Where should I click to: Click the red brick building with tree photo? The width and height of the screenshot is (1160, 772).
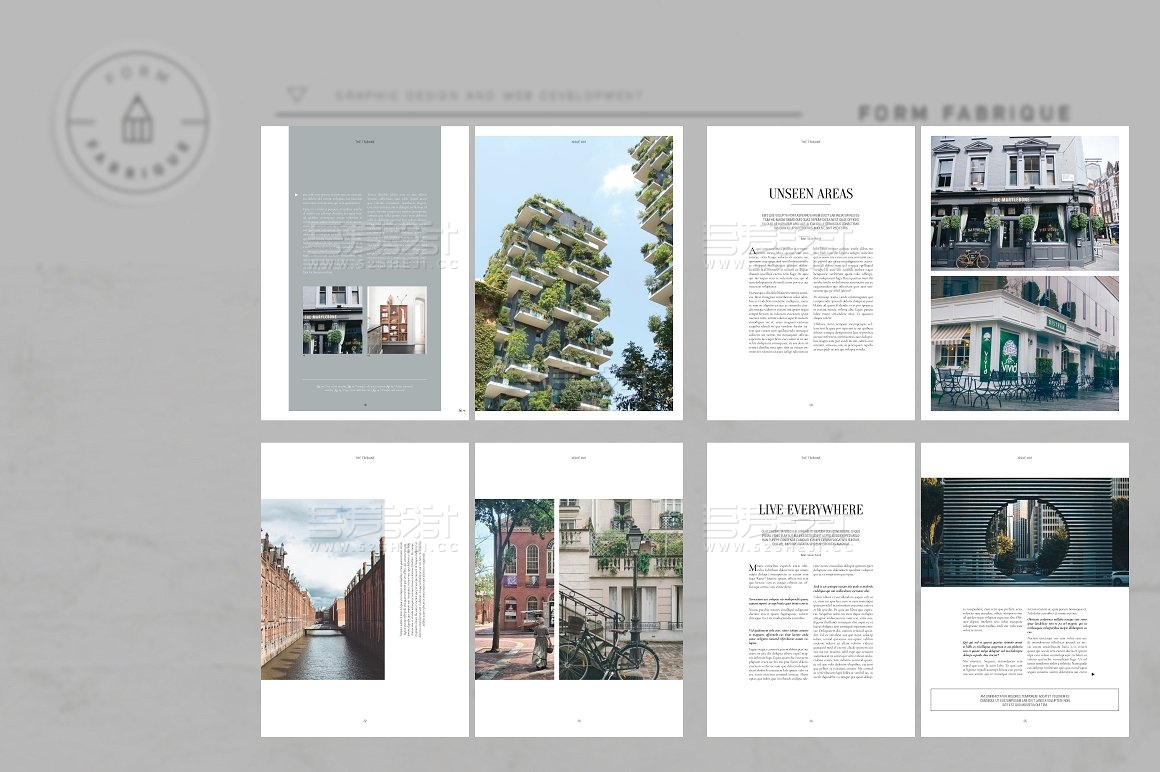514,589
